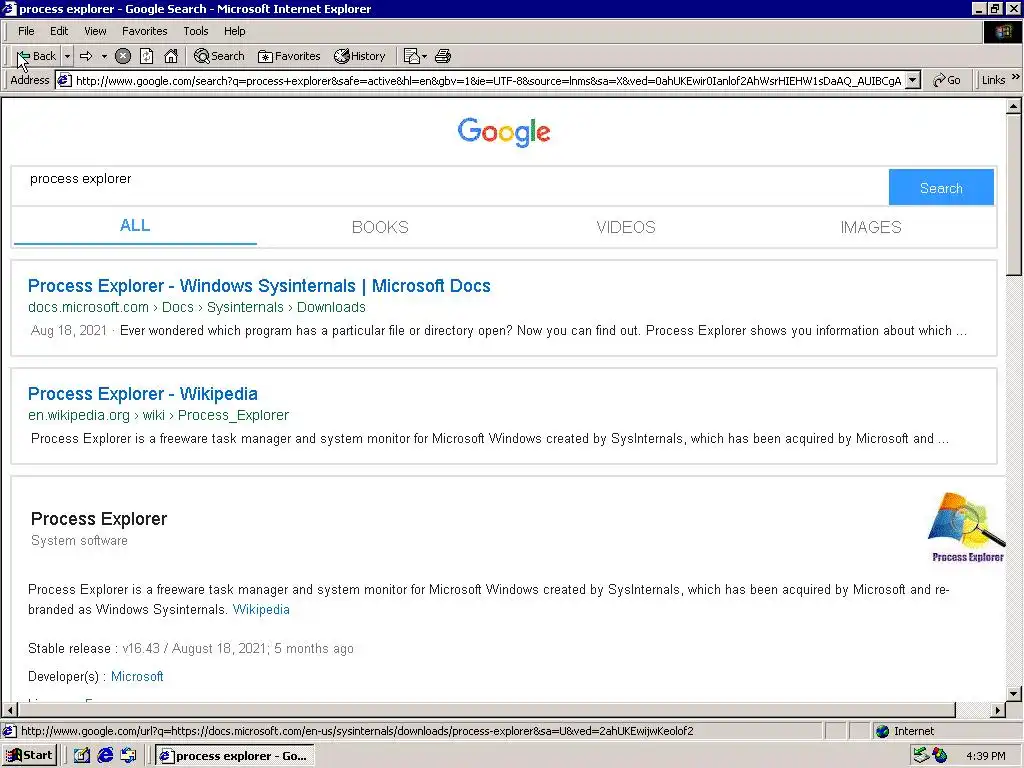Click the Process Explorer knowledge panel heading
The height and width of the screenshot is (768, 1024).
point(99,519)
